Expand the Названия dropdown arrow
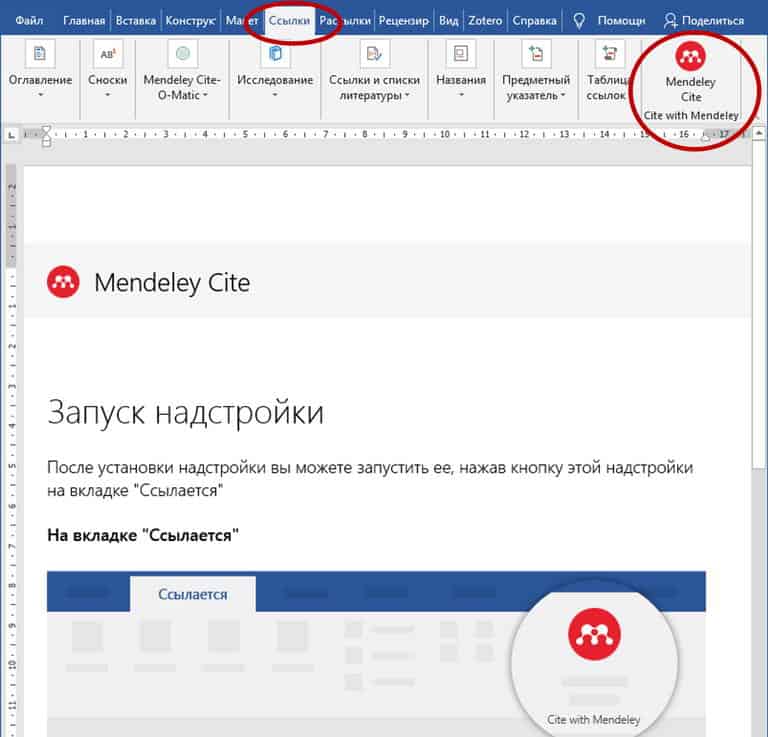The height and width of the screenshot is (737, 768). coord(461,95)
